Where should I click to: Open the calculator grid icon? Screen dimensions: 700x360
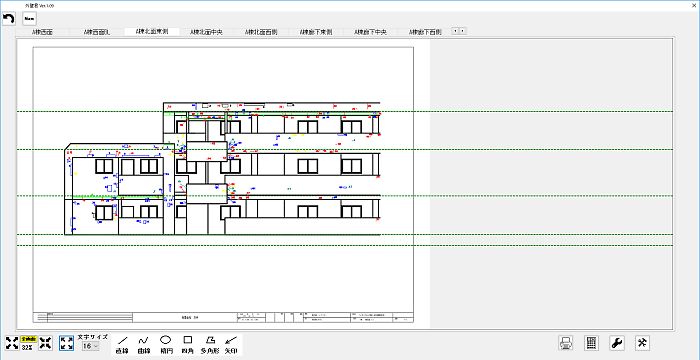pyautogui.click(x=592, y=343)
